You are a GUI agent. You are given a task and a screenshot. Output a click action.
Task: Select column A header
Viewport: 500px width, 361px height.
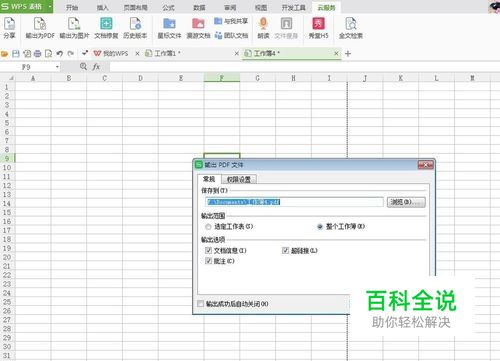pyautogui.click(x=33, y=78)
